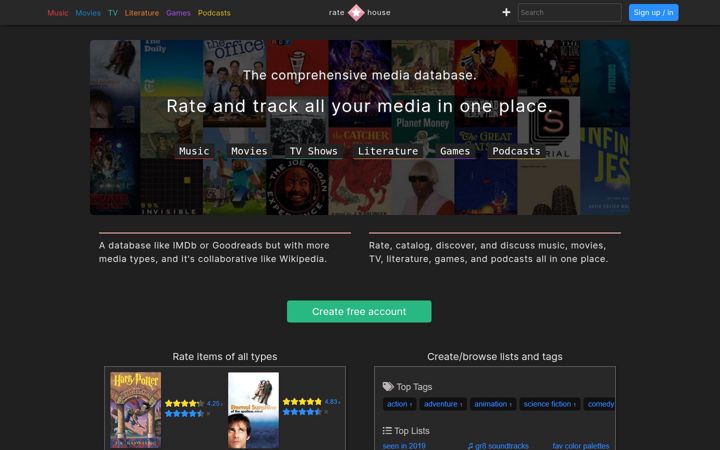Screen dimensions: 720x450
Task: Select the Movies label in hero banner
Action: point(249,151)
